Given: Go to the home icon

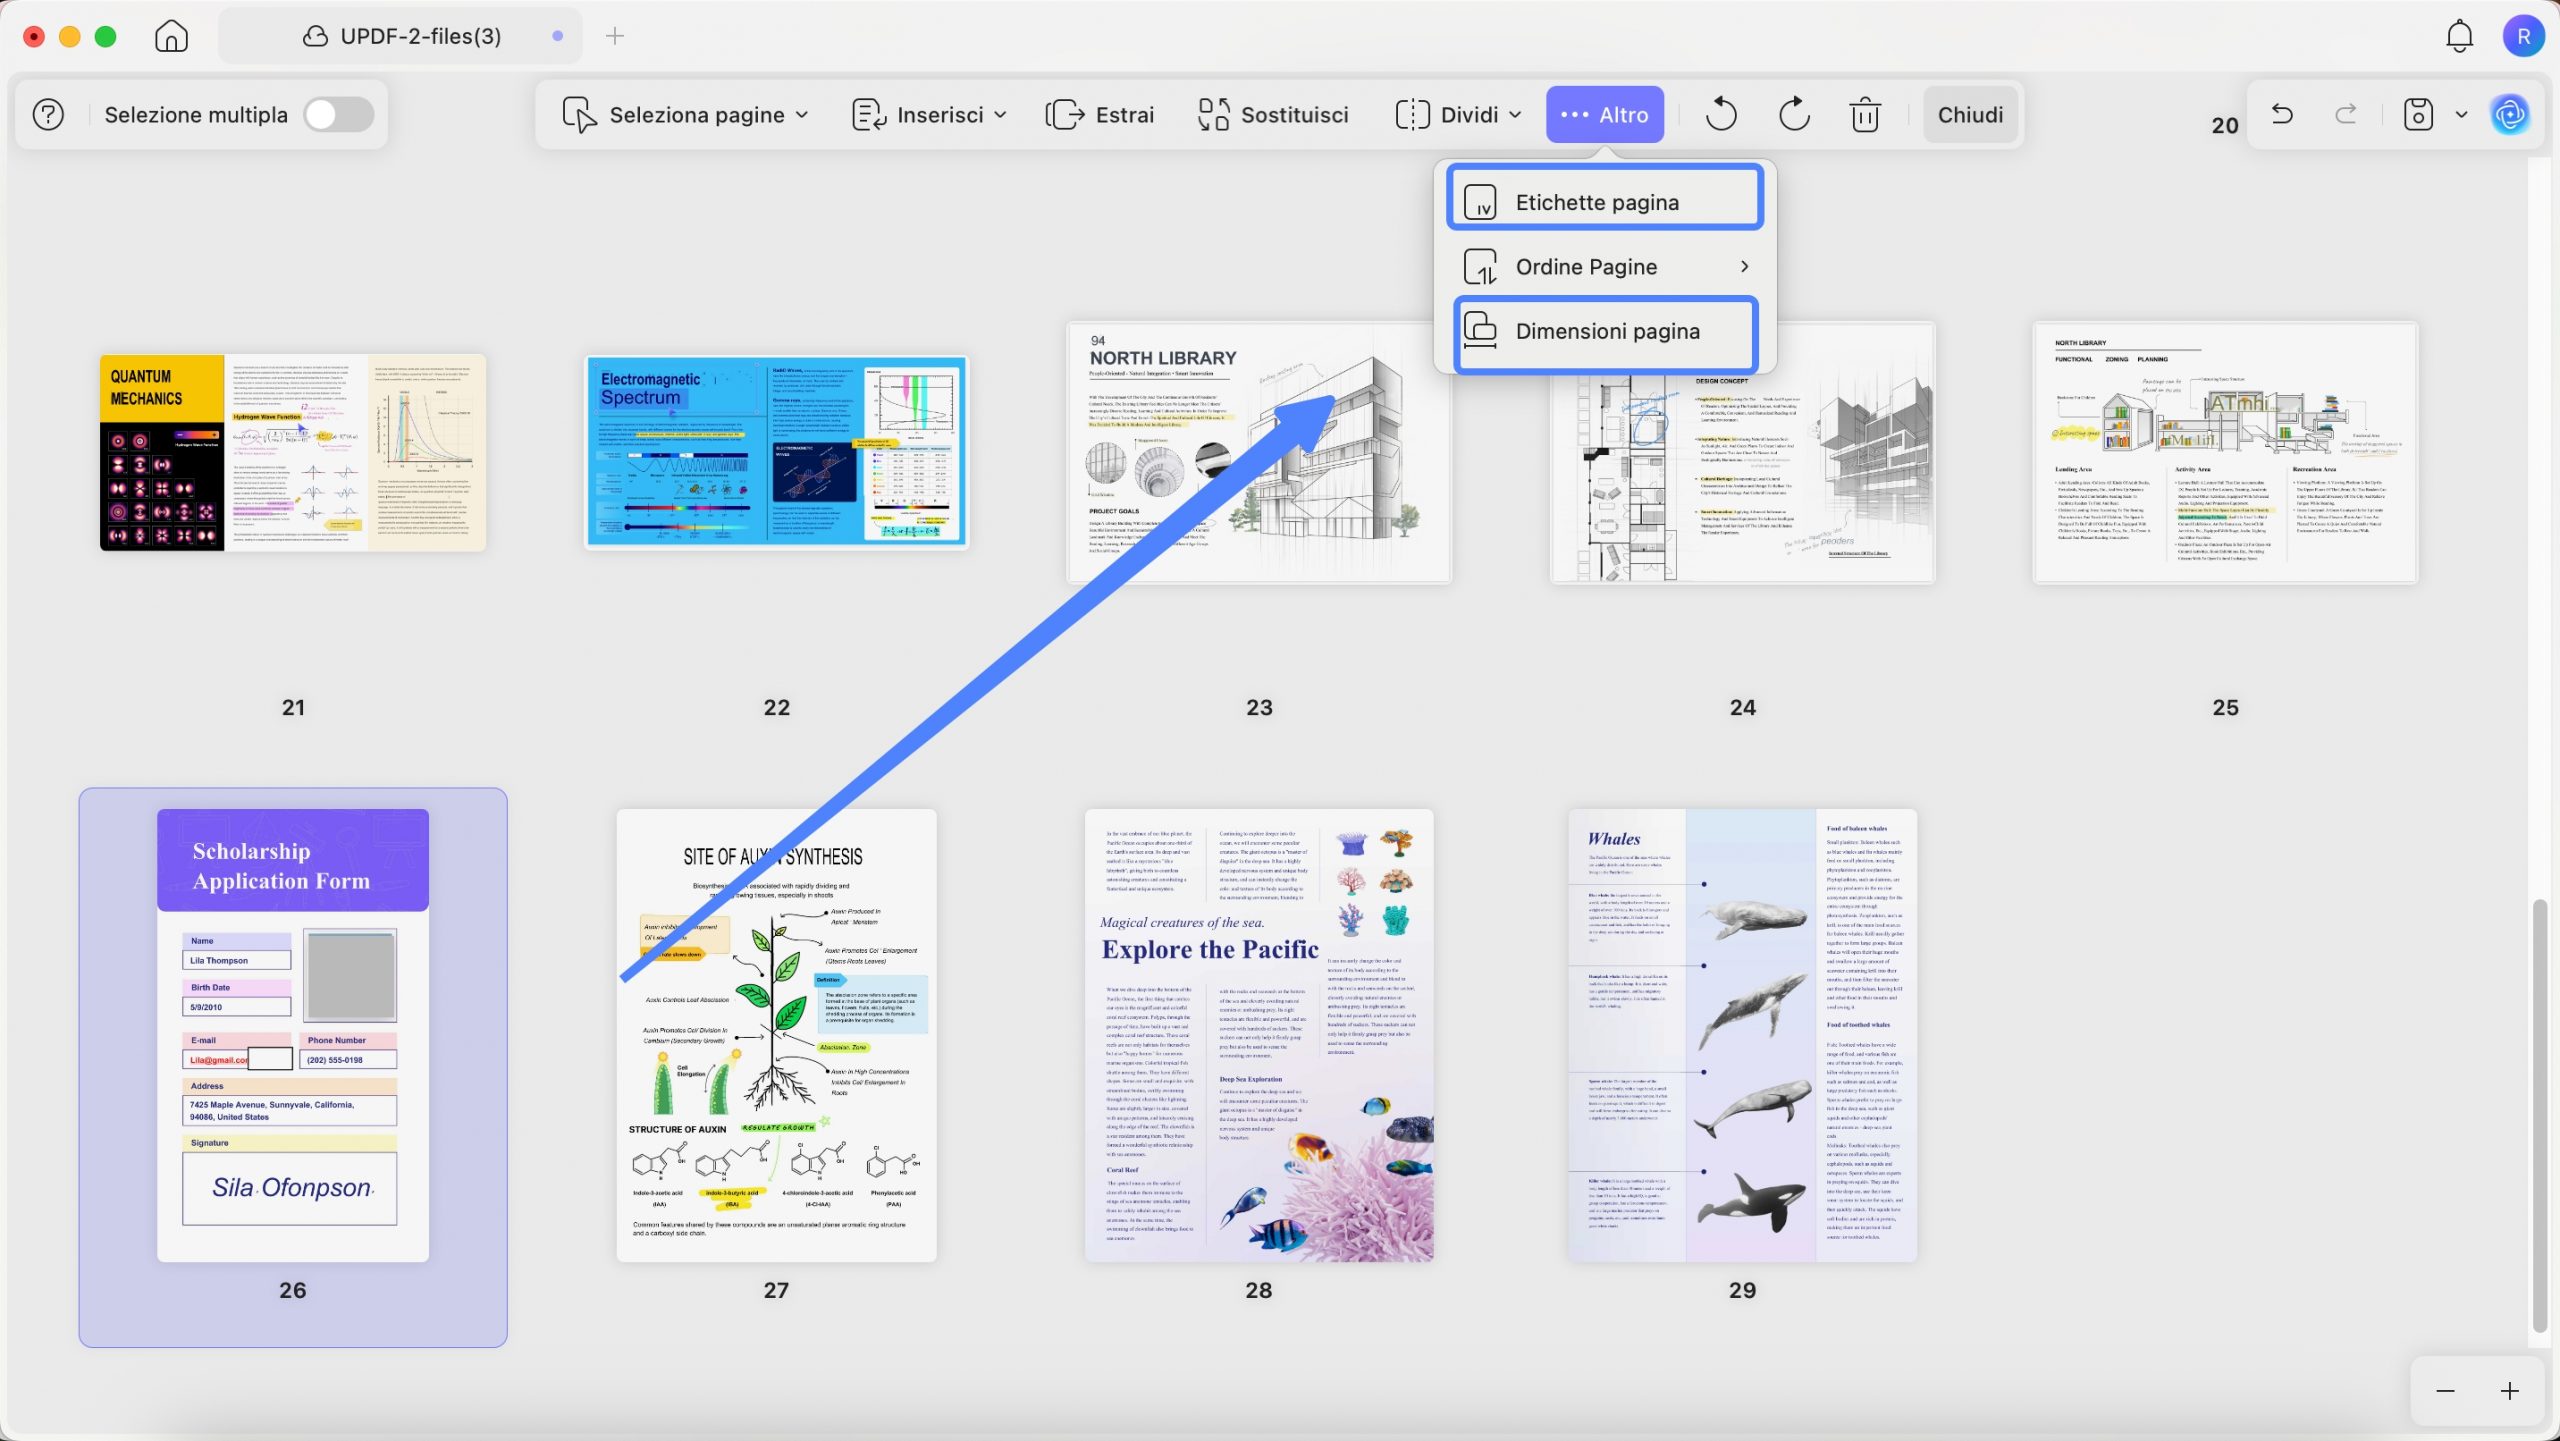Looking at the screenshot, I should click(x=171, y=37).
